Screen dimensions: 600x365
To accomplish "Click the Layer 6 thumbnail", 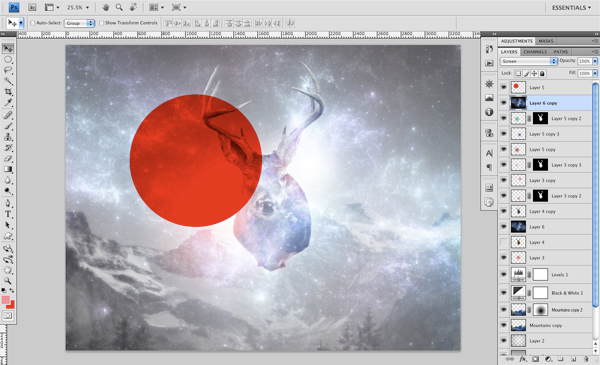I will [518, 226].
